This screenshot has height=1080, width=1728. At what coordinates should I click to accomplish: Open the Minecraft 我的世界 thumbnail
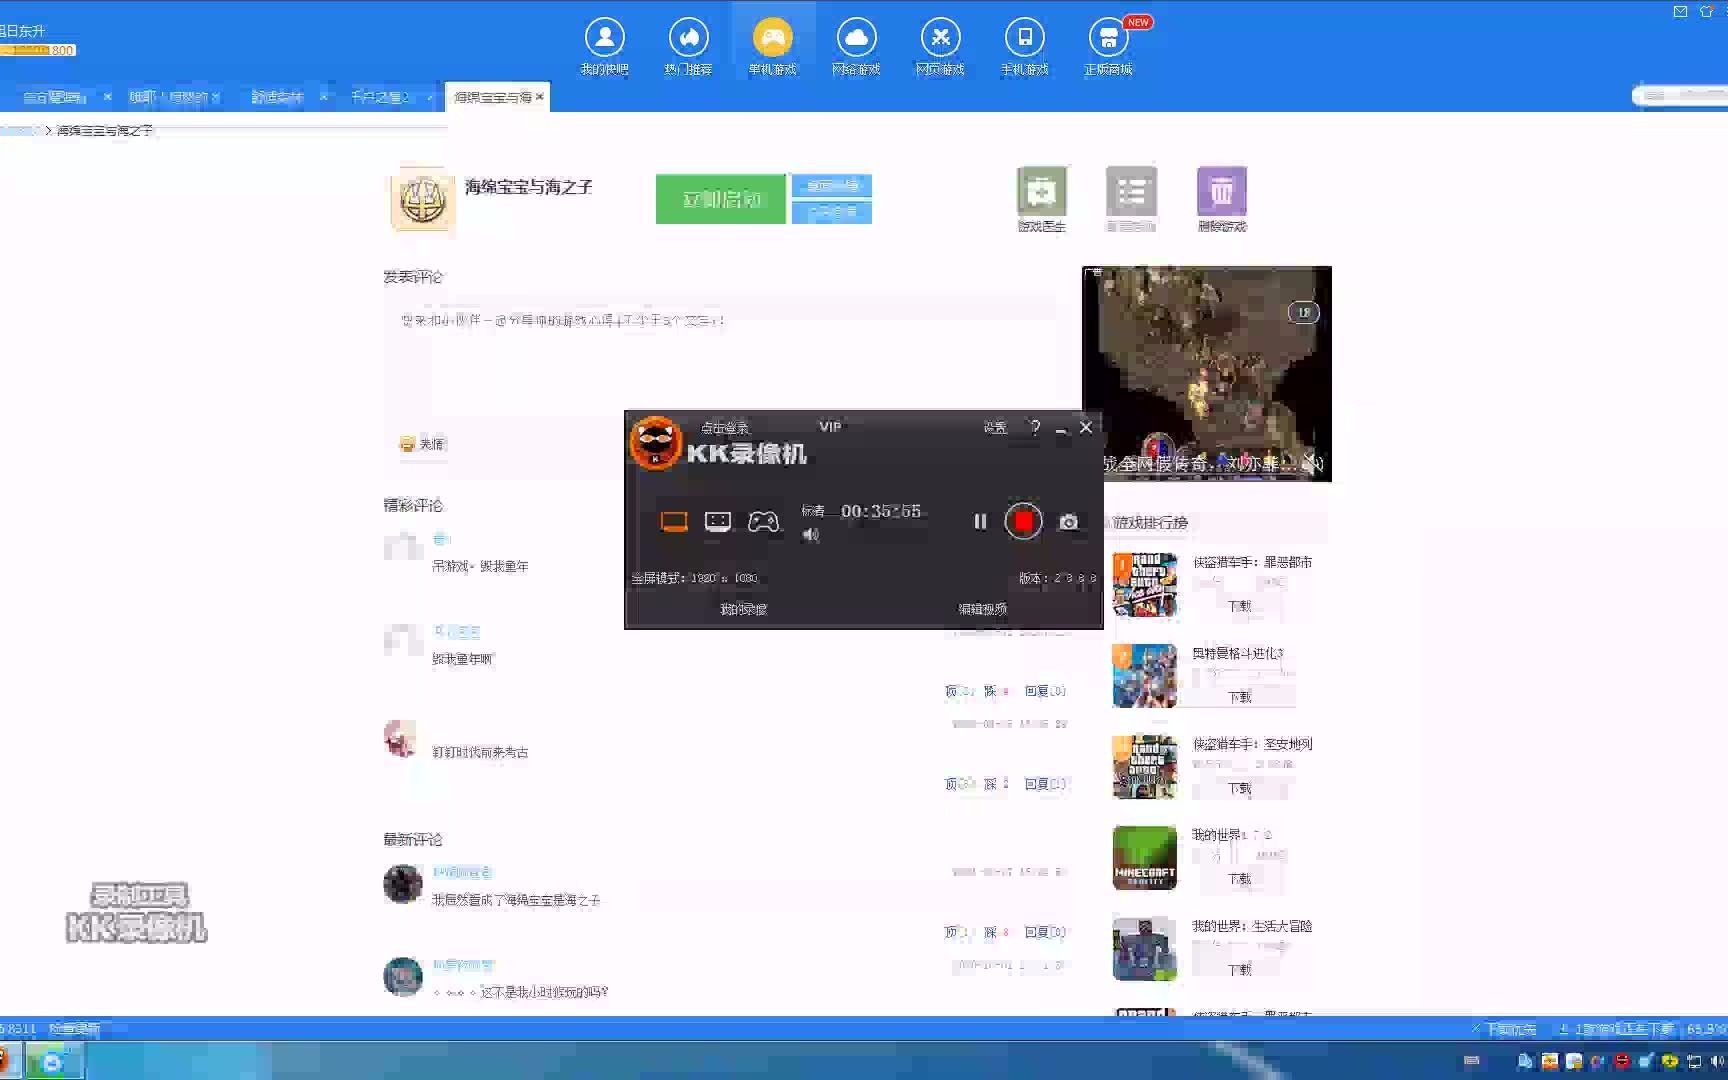point(1145,858)
